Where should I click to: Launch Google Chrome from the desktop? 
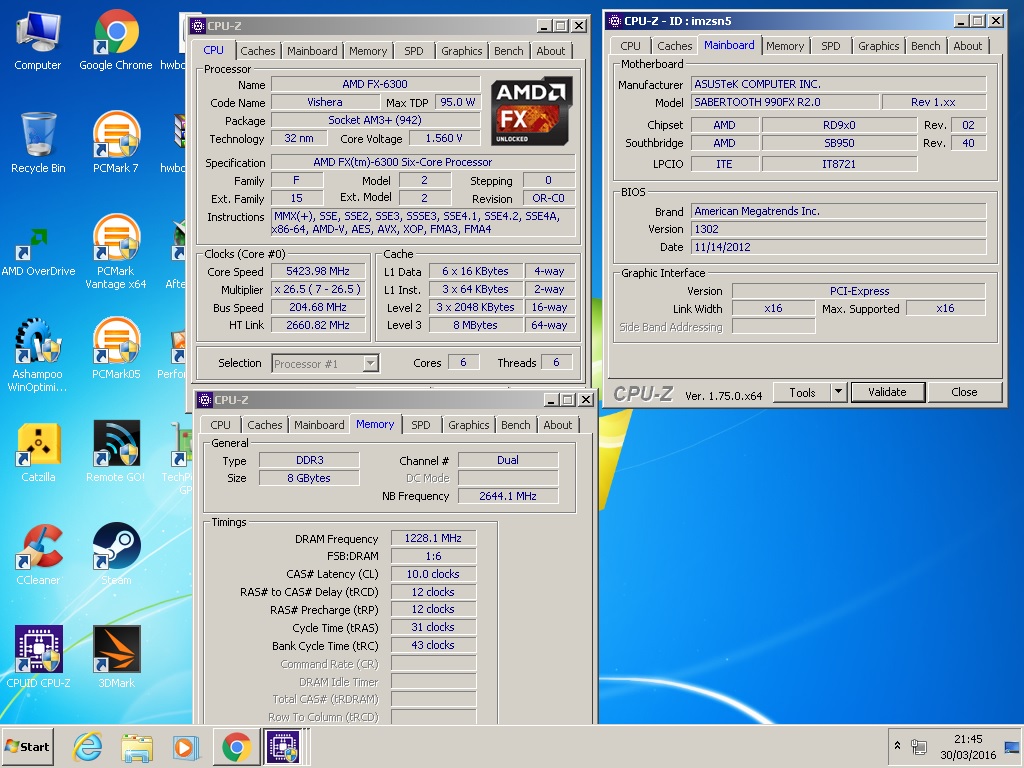coord(116,40)
